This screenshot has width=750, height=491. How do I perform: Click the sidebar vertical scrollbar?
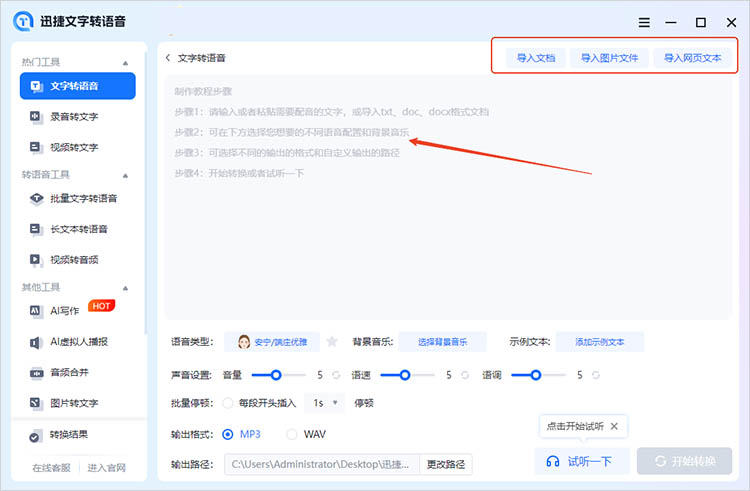point(145,191)
